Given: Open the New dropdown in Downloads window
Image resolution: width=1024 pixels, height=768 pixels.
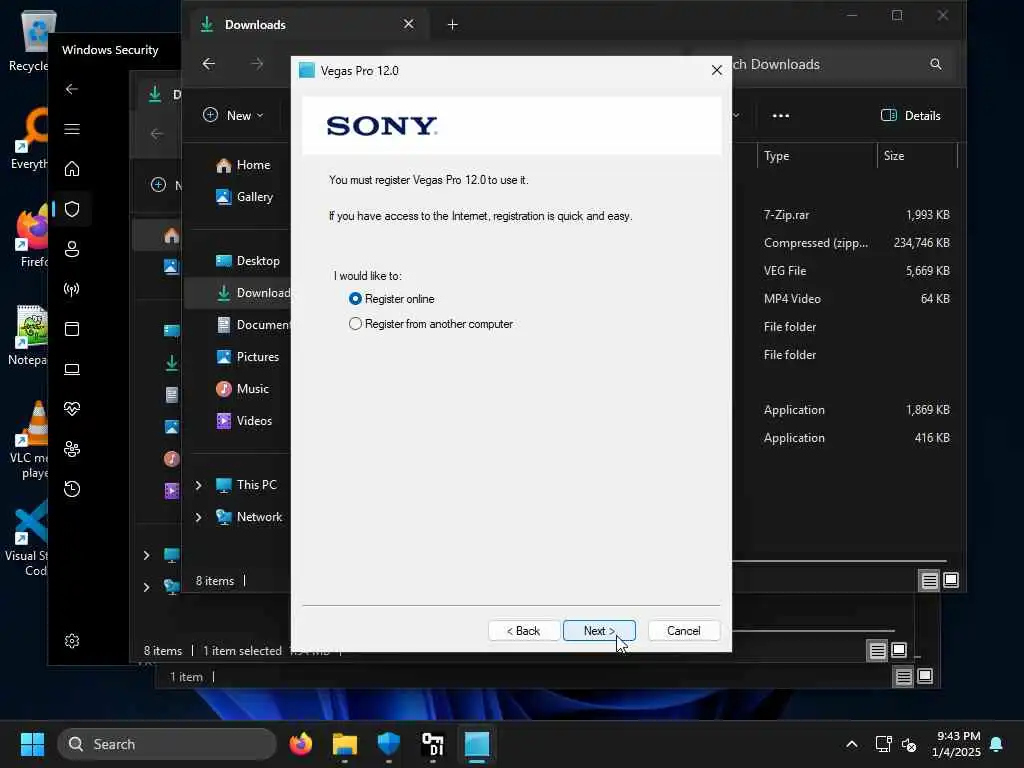Looking at the screenshot, I should [233, 116].
